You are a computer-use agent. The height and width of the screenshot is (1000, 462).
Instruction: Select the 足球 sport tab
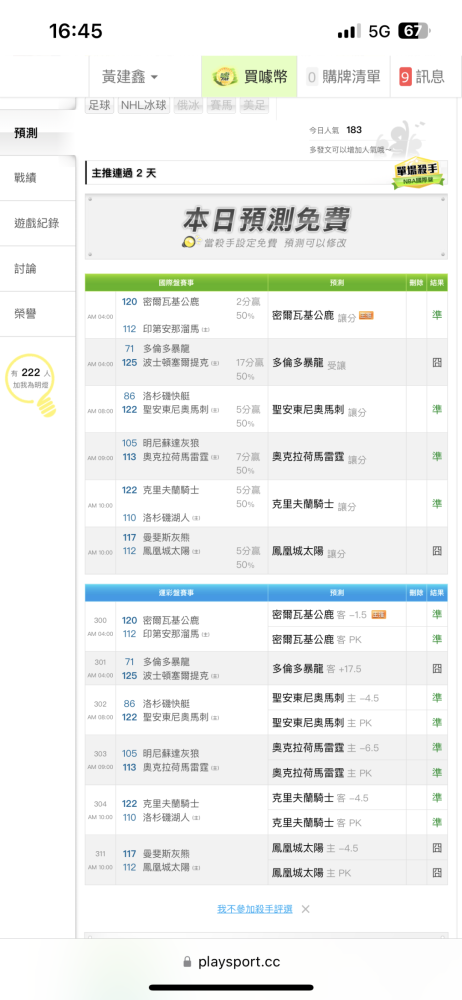pos(100,106)
